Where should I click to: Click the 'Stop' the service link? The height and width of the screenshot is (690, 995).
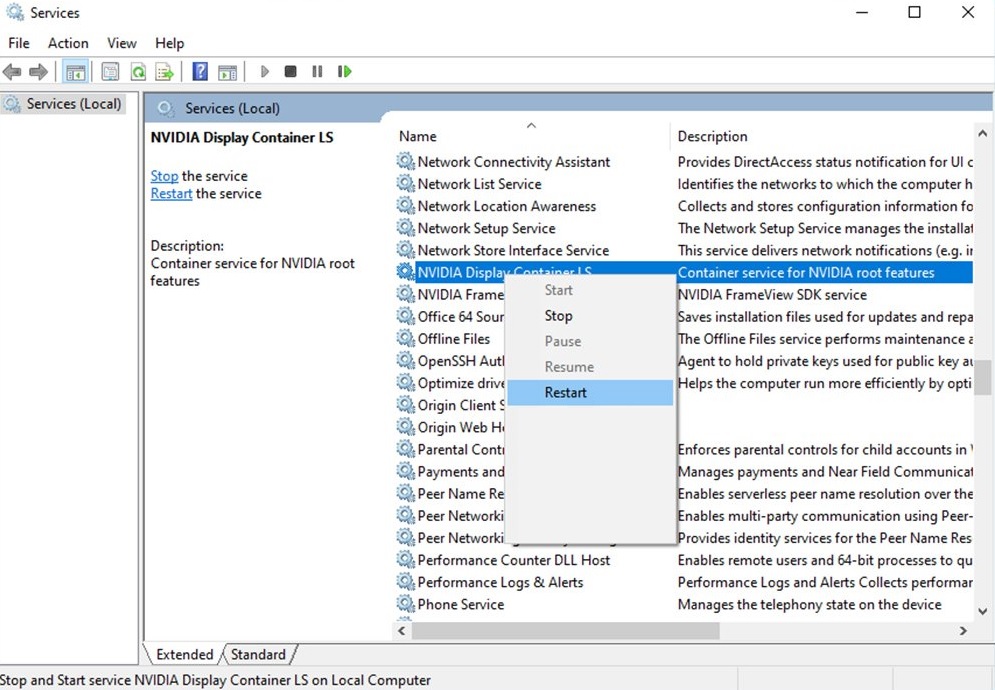pyautogui.click(x=164, y=176)
